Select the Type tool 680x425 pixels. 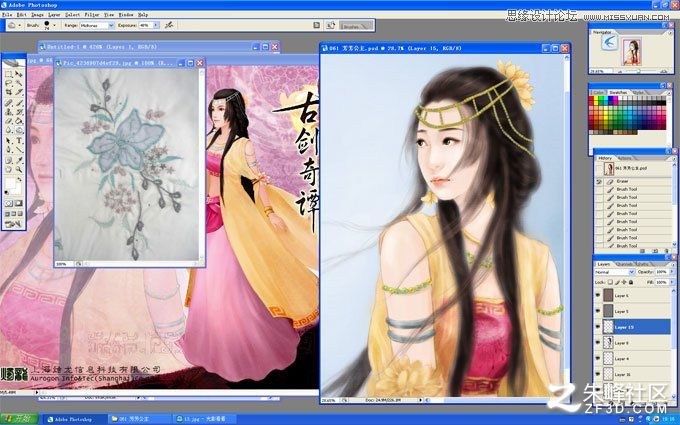tap(19, 141)
